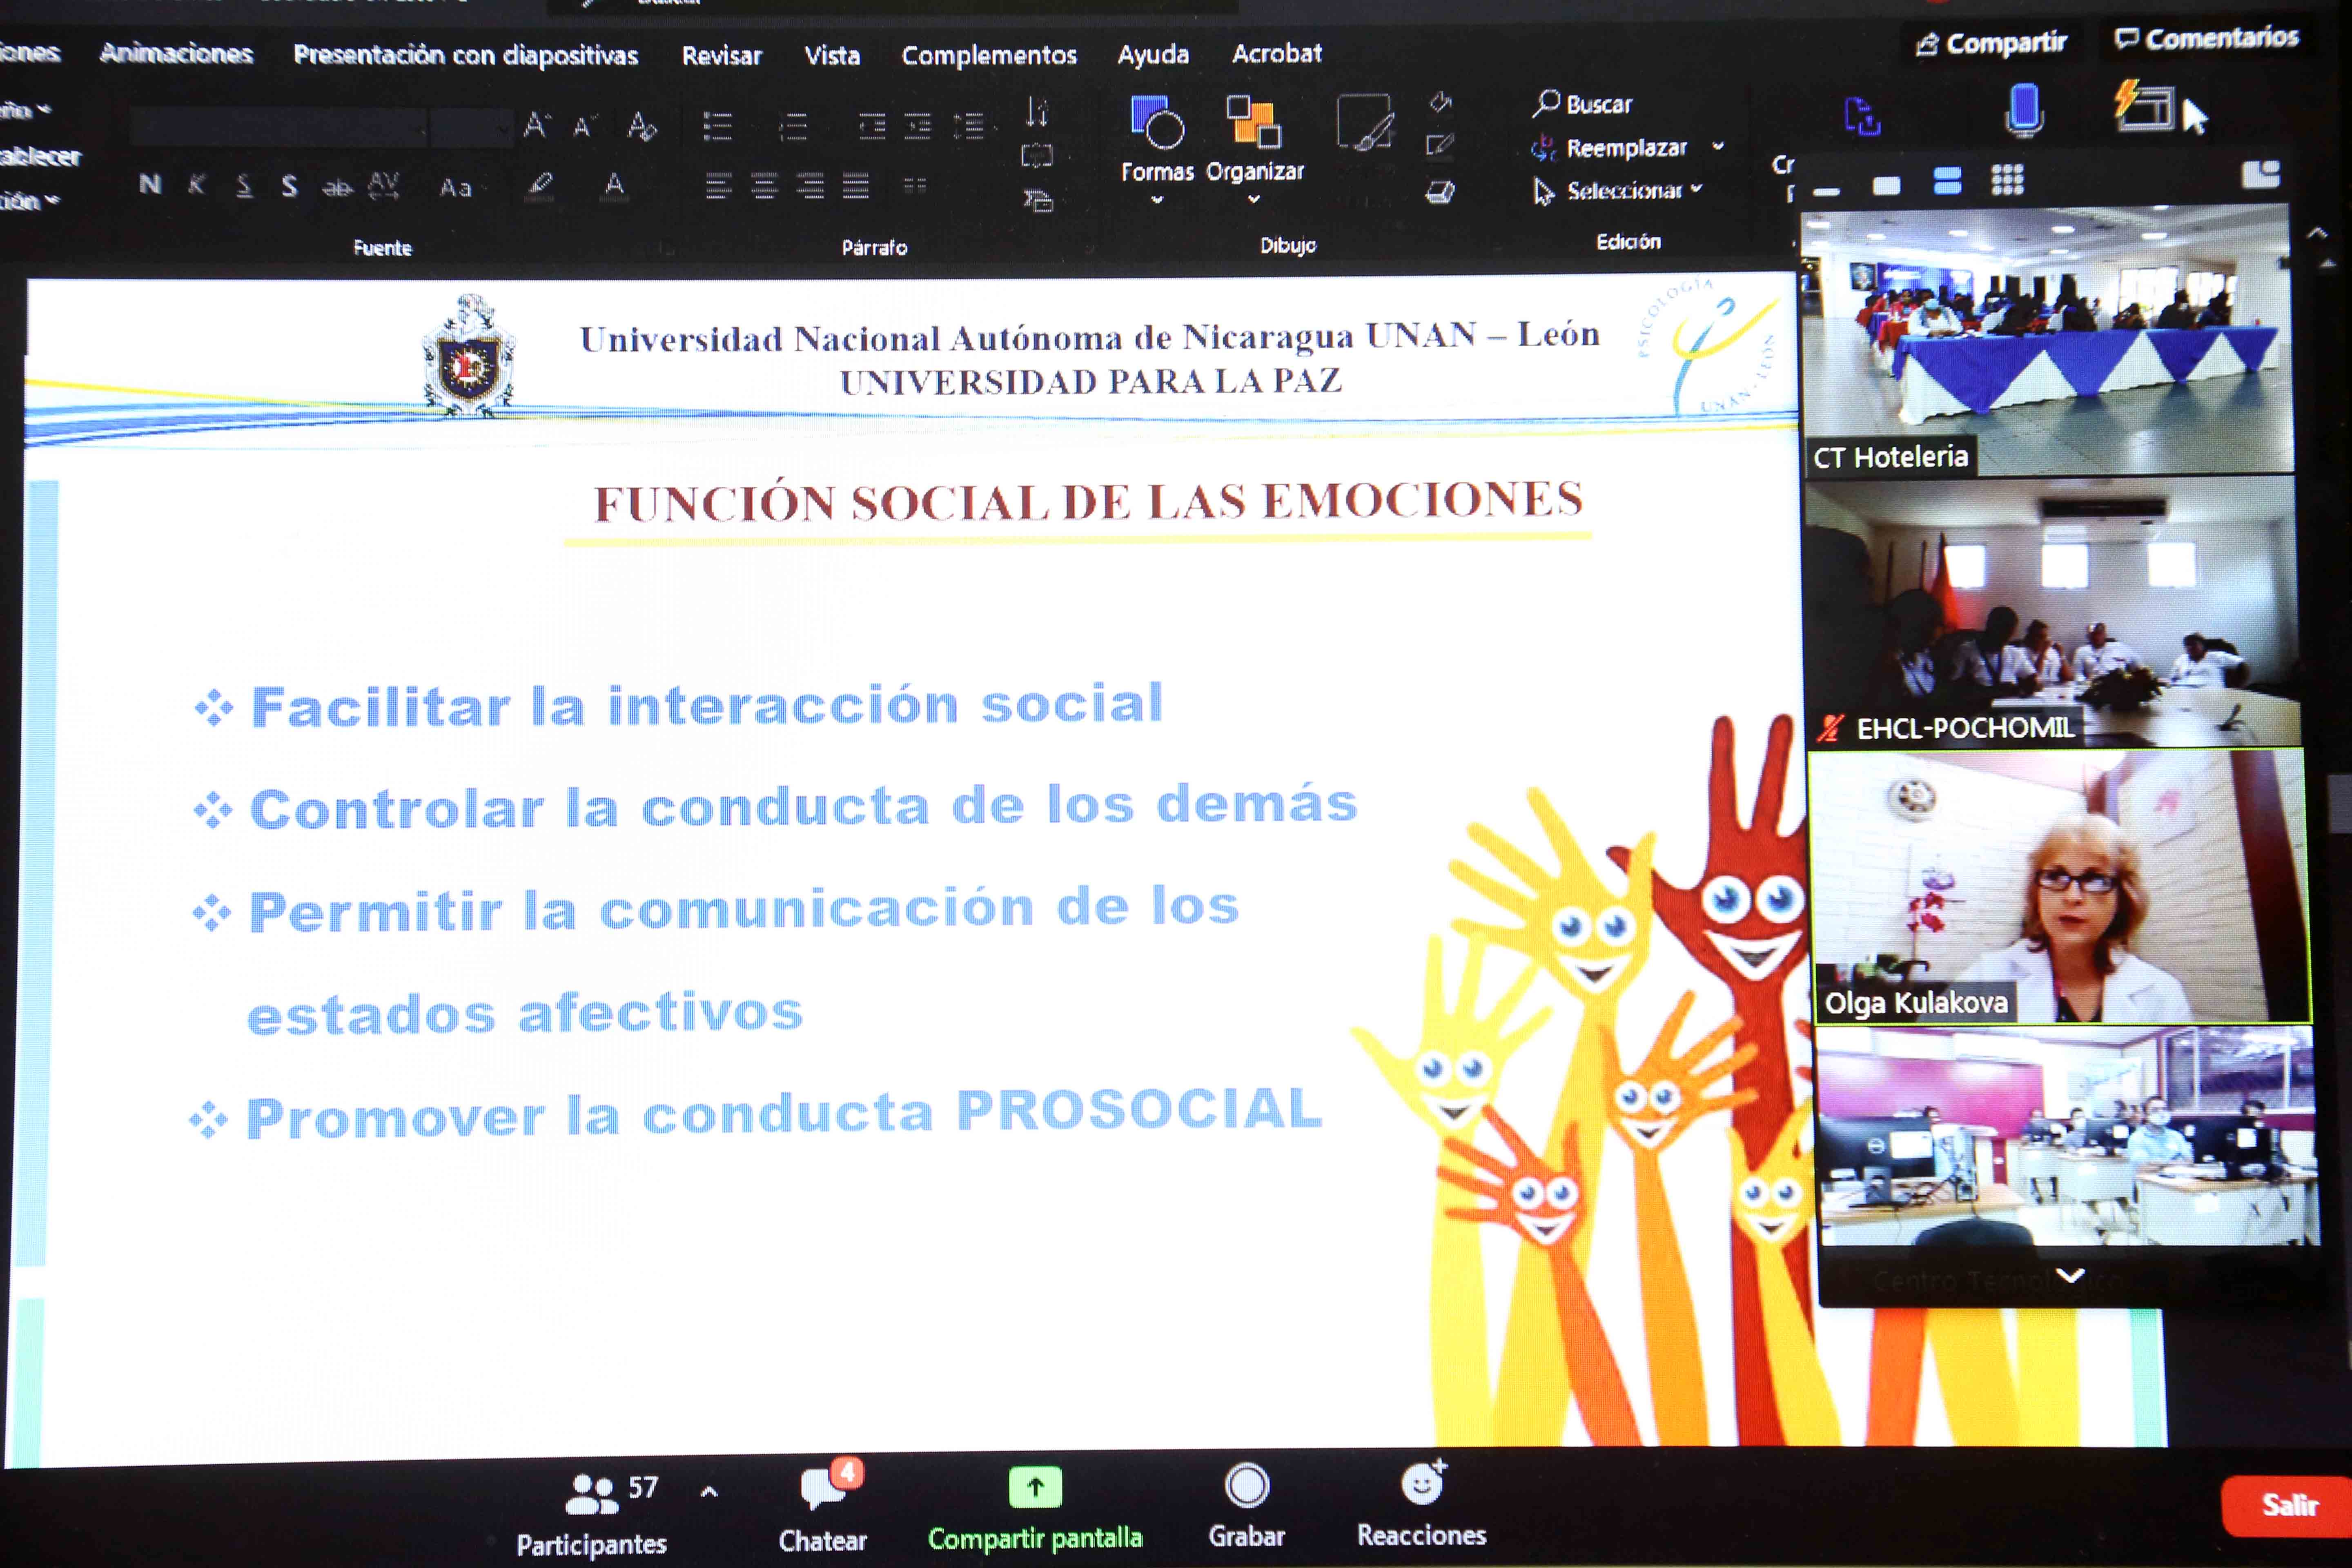Apply bulleted list
Screen dimensions: 2352x1568
[717, 126]
